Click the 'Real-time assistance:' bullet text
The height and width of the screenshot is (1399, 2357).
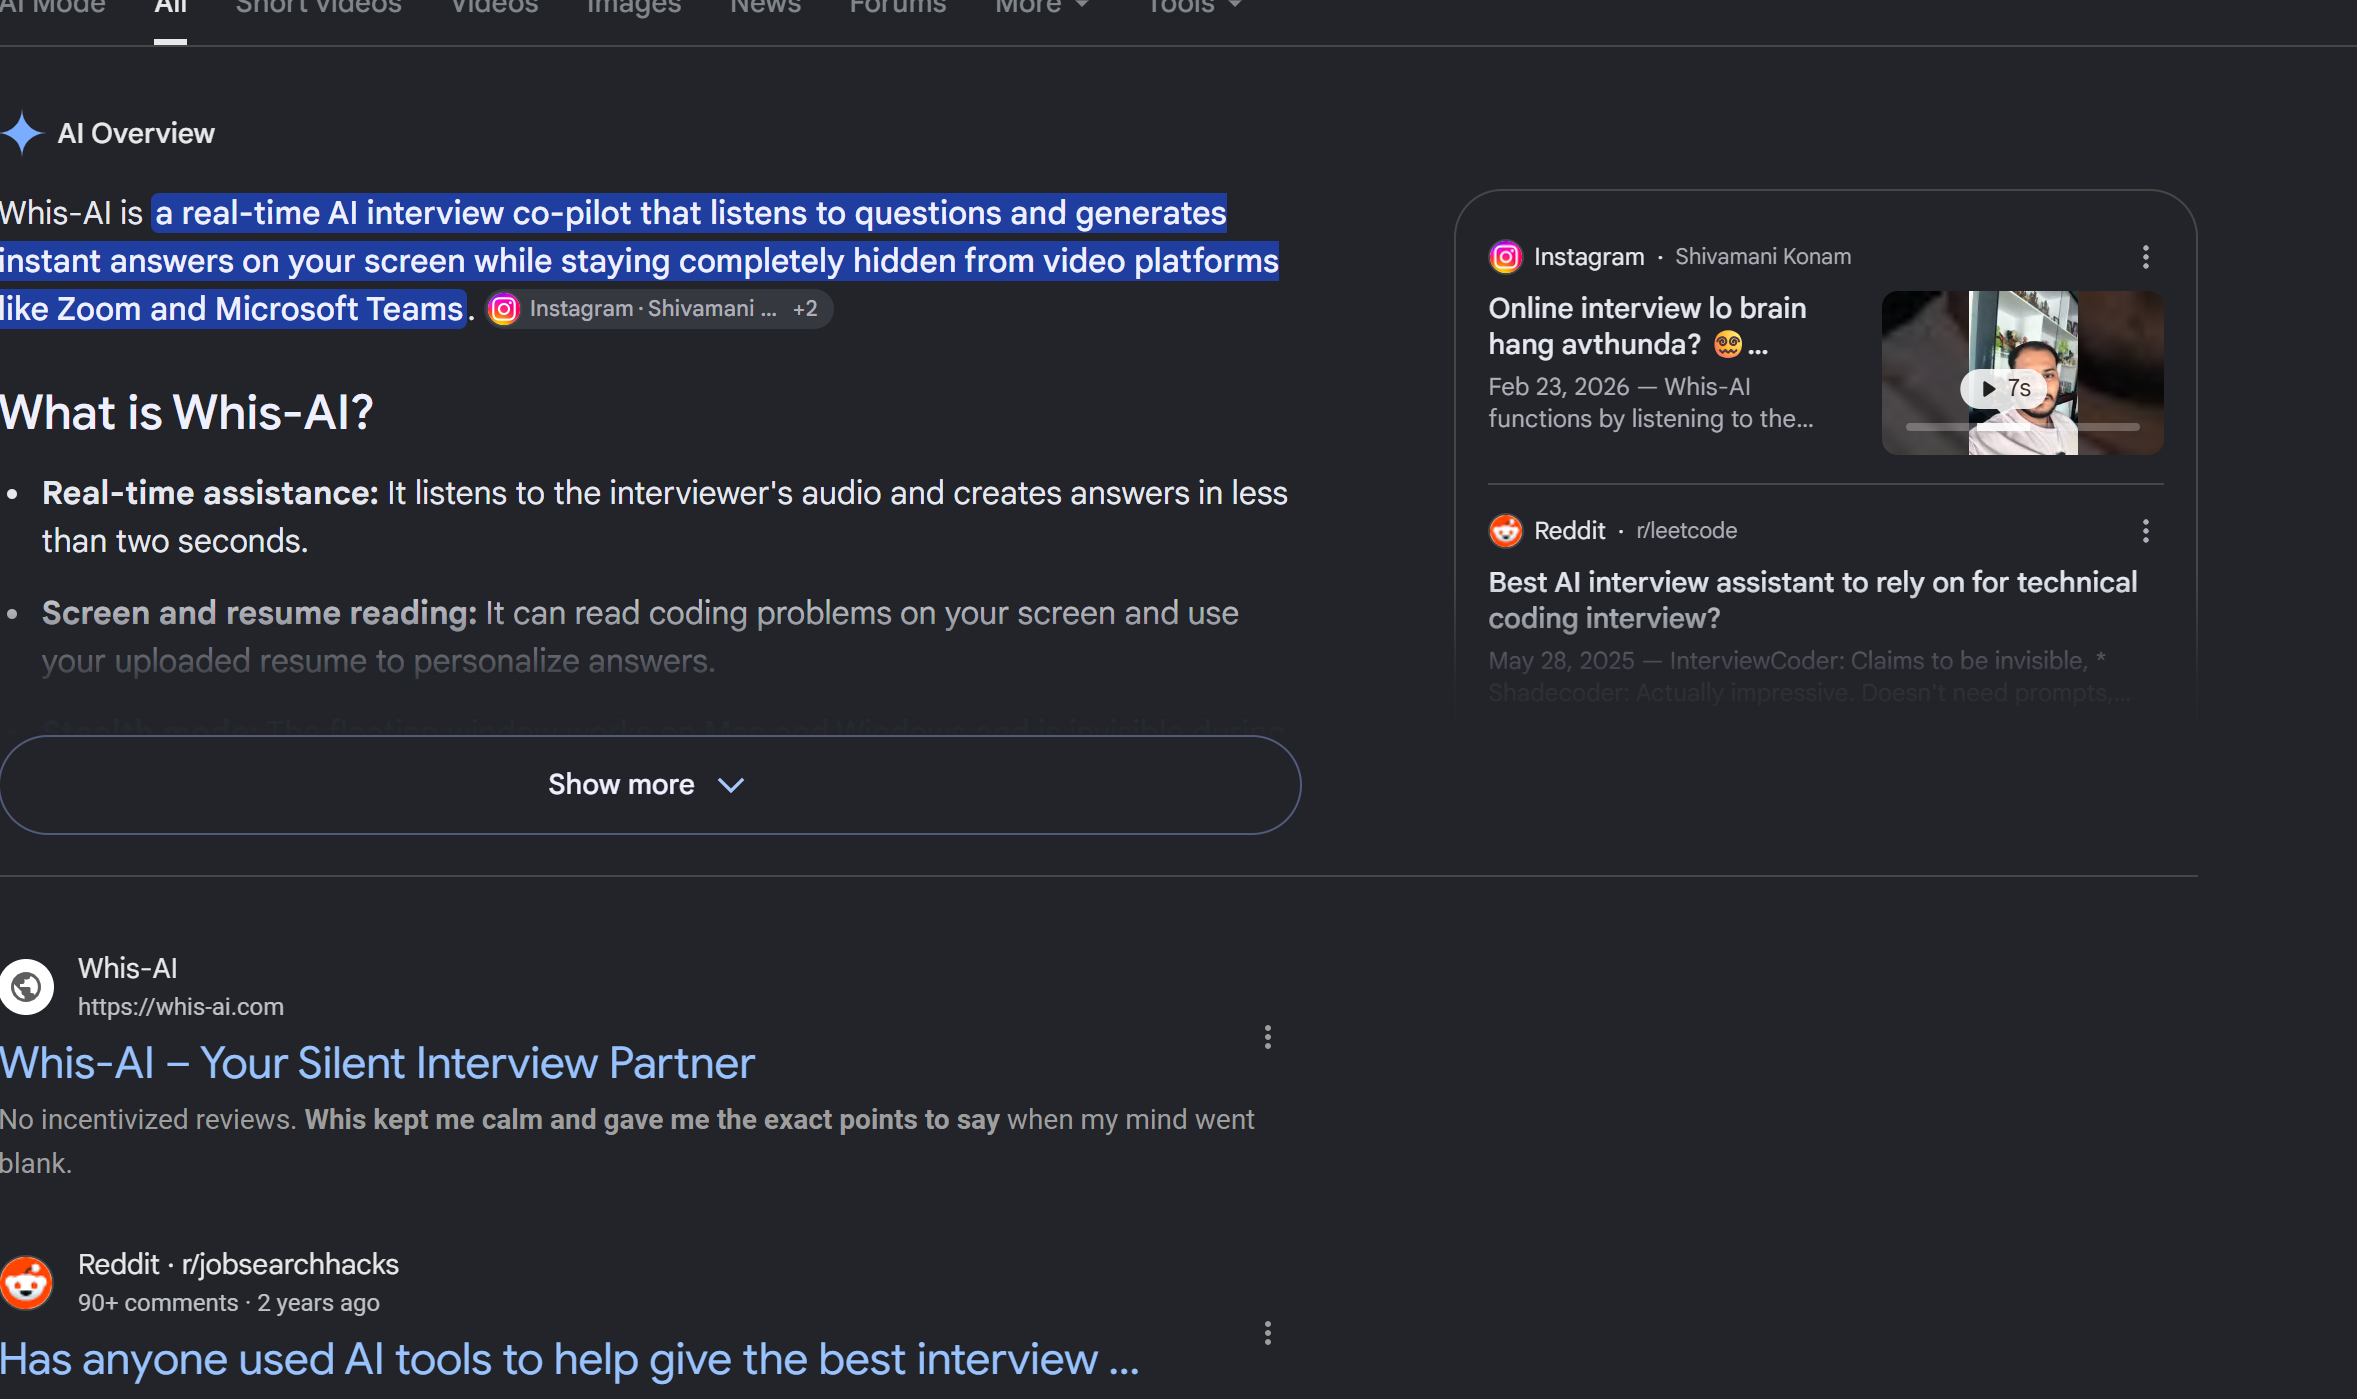(210, 493)
